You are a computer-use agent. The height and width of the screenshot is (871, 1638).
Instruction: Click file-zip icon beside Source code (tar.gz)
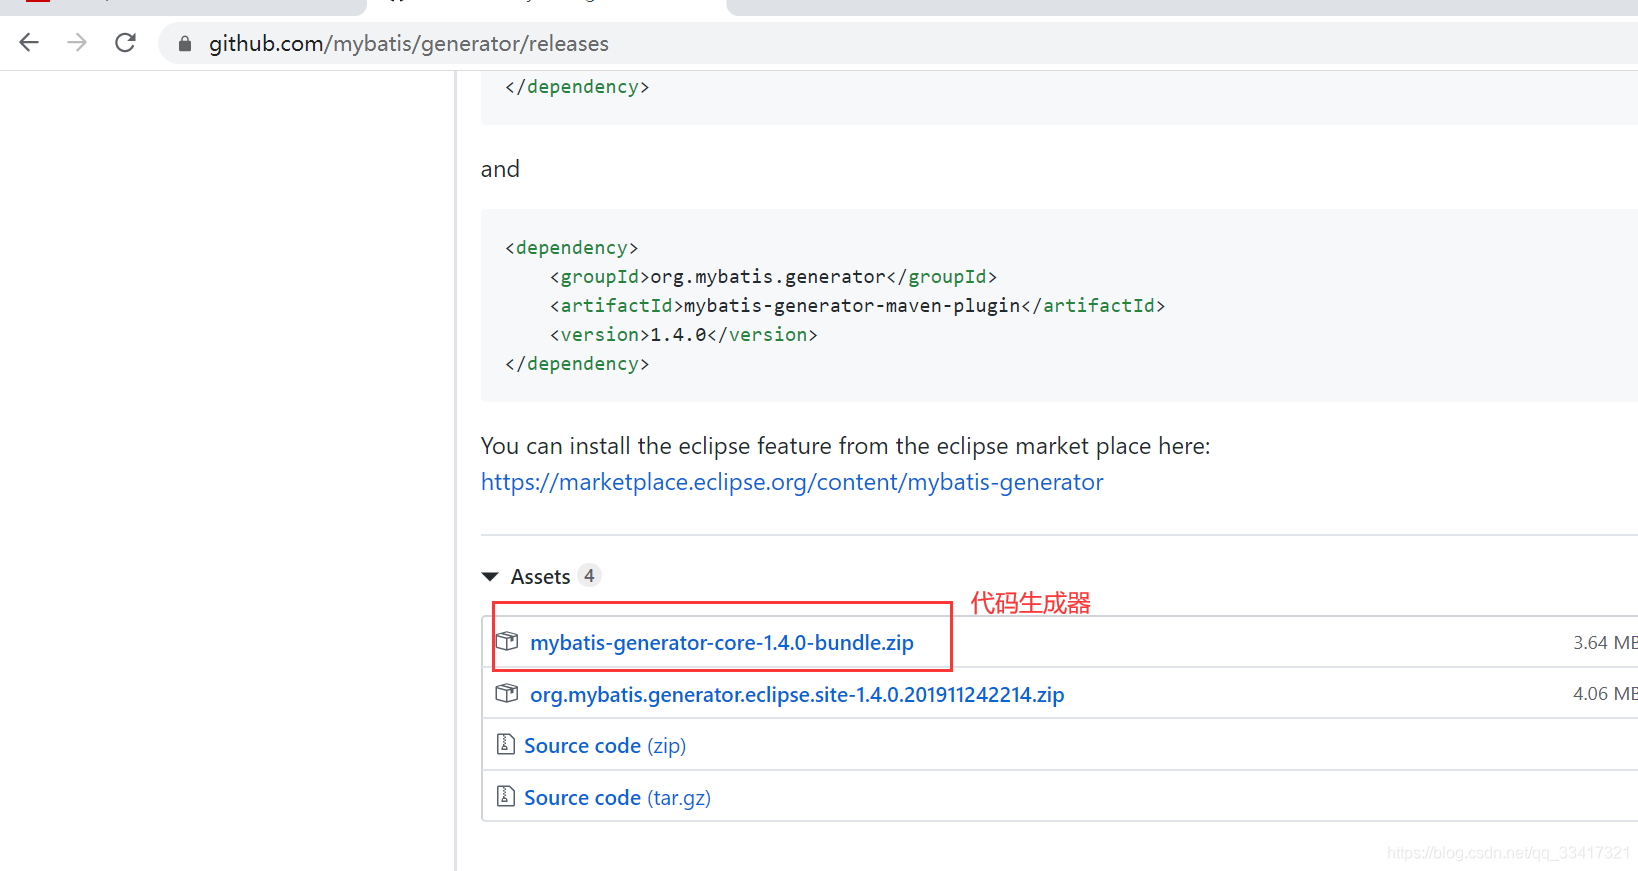(506, 796)
